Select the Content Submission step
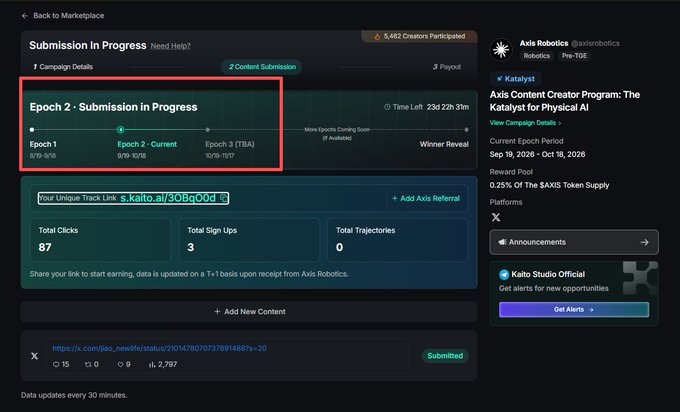The height and width of the screenshot is (412, 680). pyautogui.click(x=262, y=67)
